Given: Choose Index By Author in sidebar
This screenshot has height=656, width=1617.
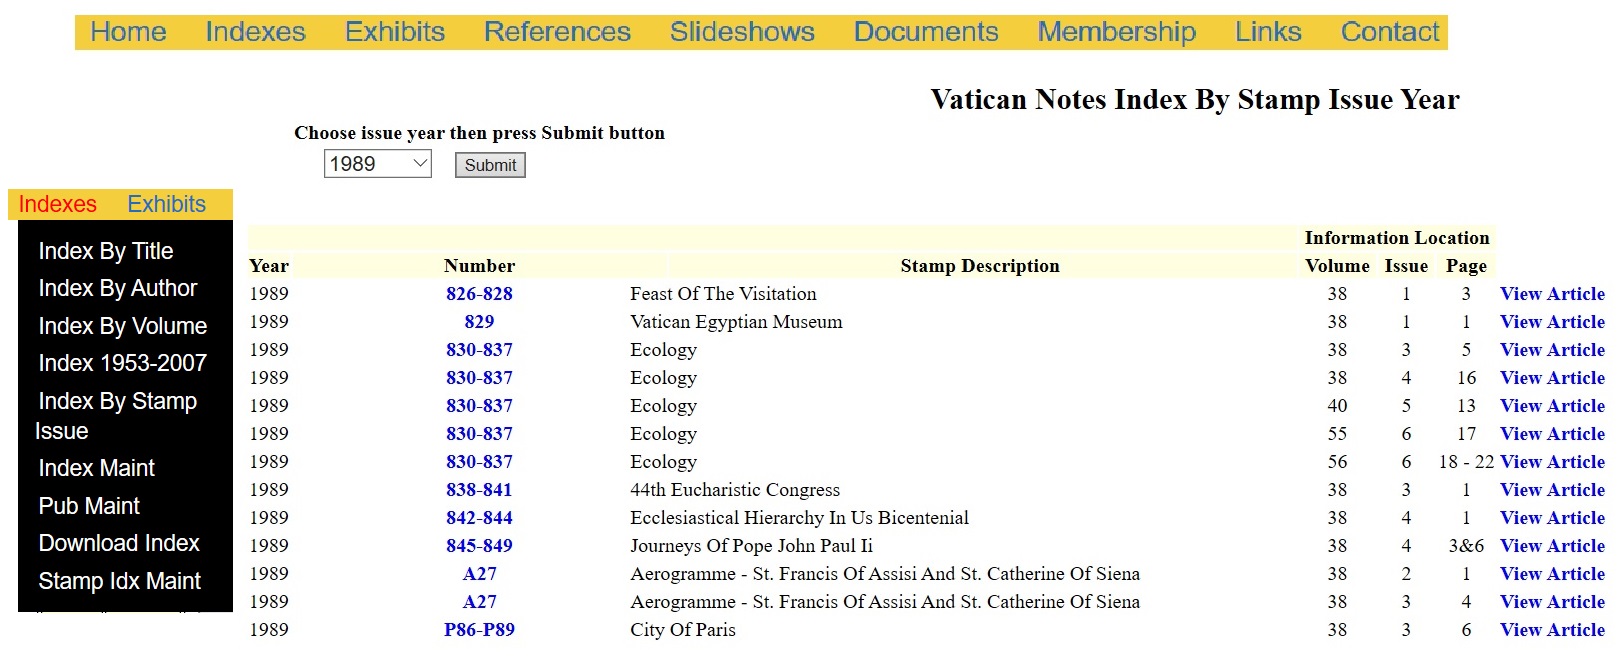Looking at the screenshot, I should 118,288.
